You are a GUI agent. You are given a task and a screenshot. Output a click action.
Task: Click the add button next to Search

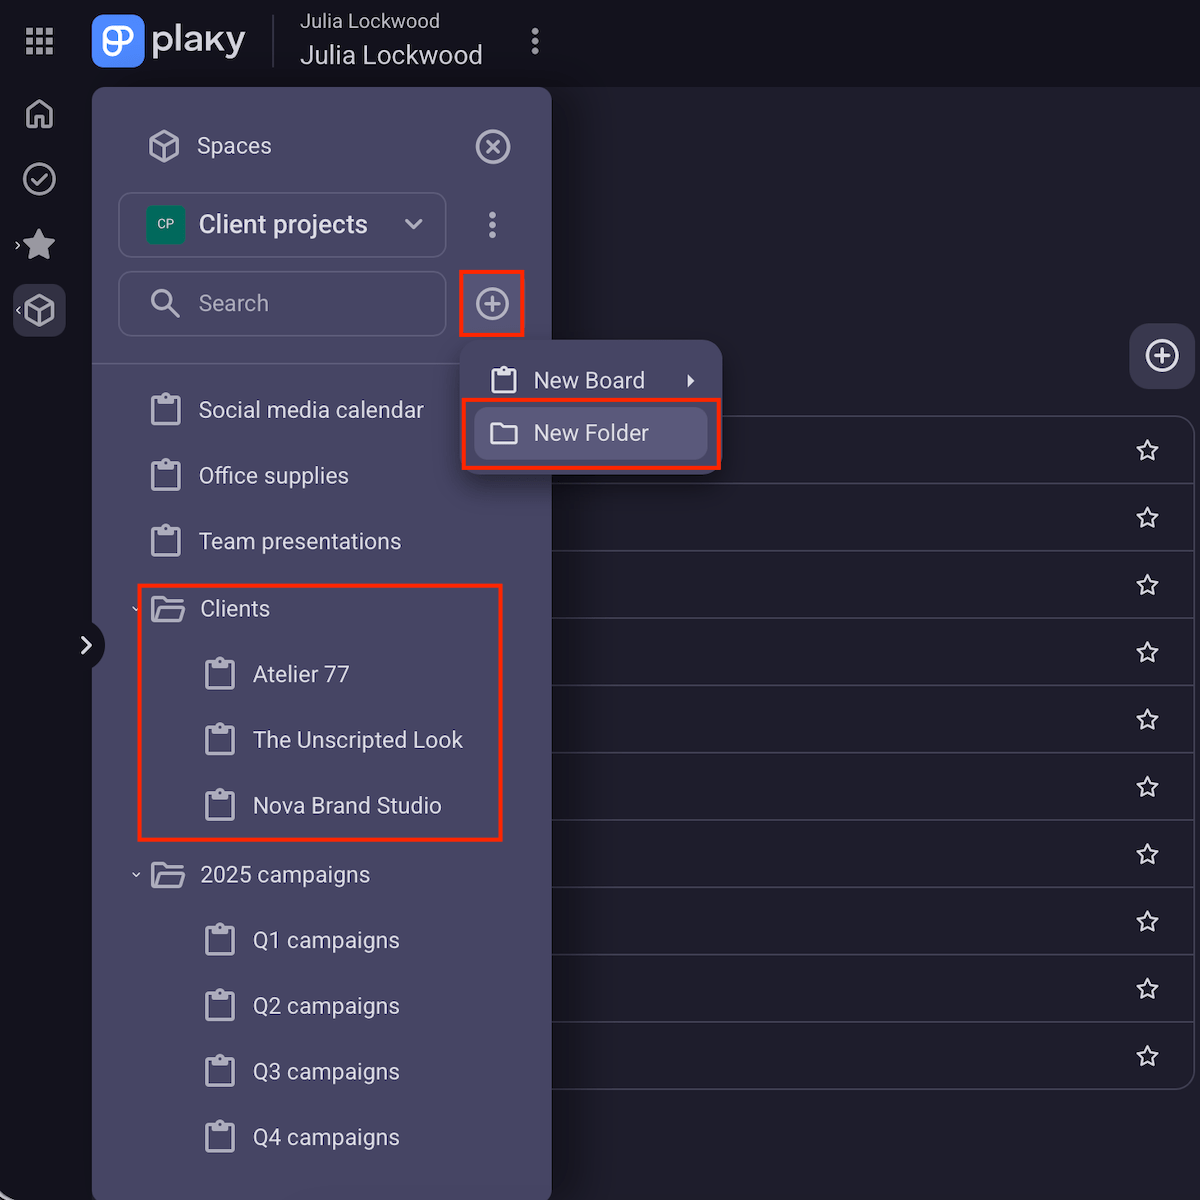tap(492, 303)
